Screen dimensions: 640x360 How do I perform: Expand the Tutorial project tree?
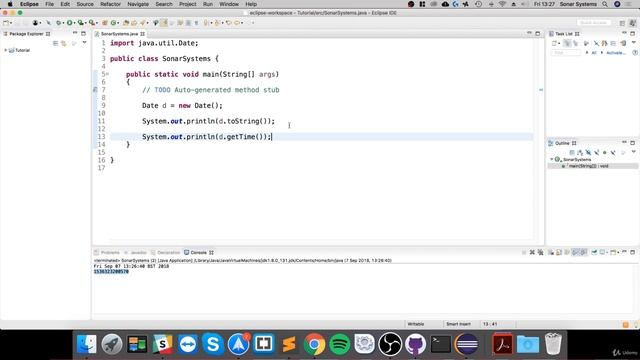(x=6, y=50)
